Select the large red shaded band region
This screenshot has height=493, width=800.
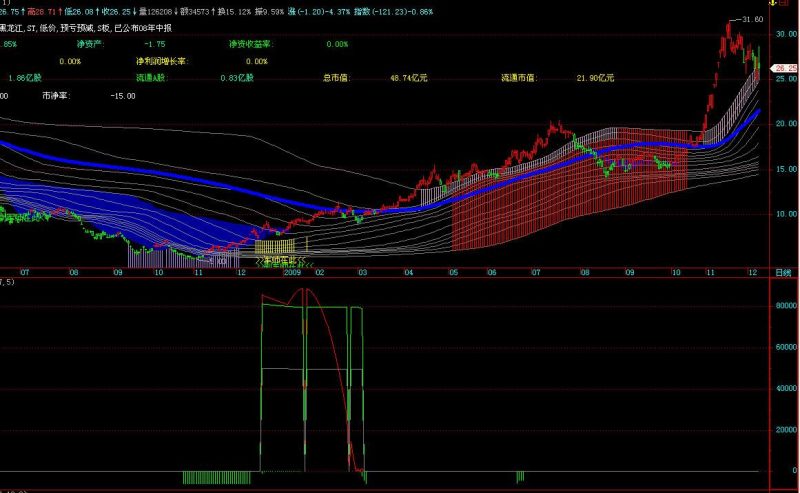point(570,189)
